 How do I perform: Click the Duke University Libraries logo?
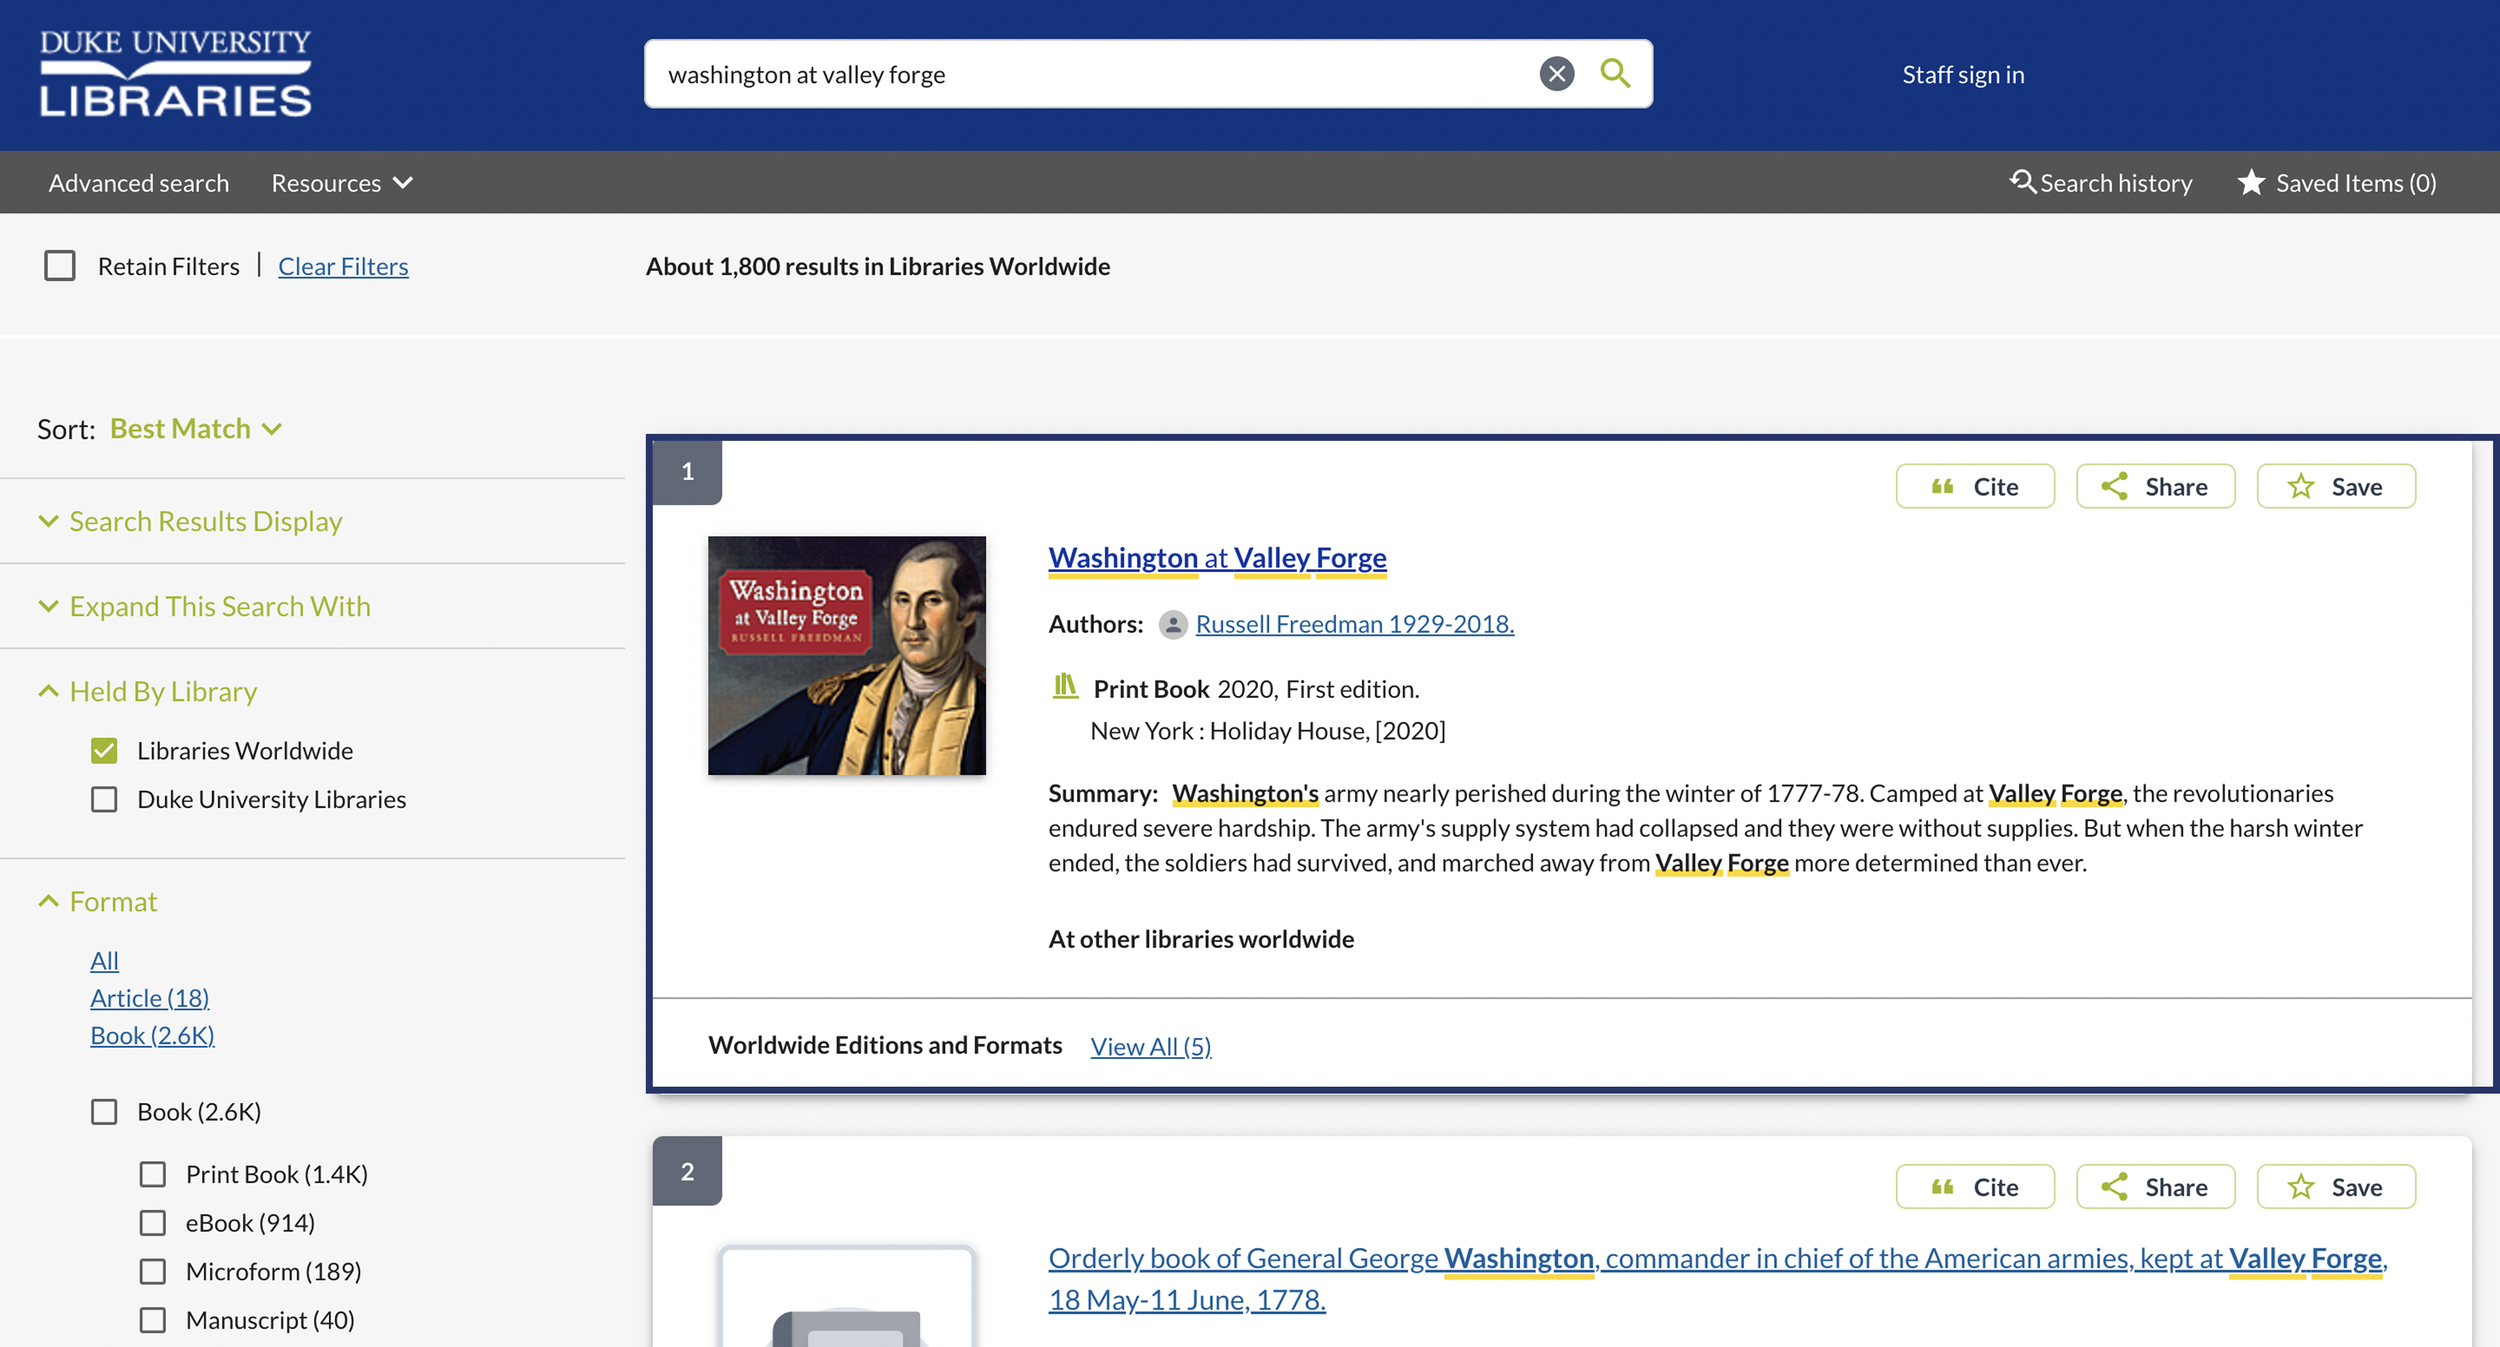(x=175, y=74)
